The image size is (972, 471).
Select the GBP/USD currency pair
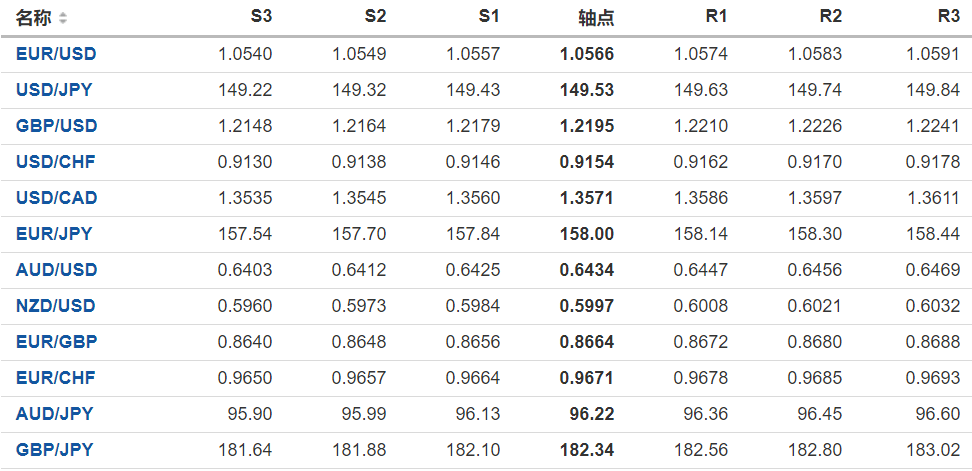coord(56,126)
